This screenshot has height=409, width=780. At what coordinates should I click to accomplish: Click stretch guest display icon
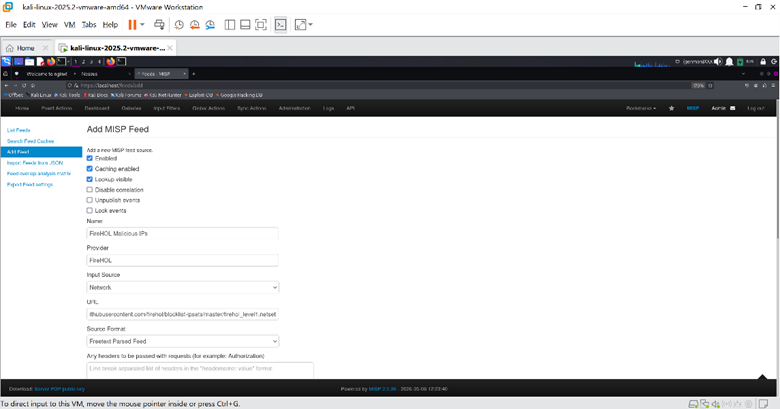click(300, 25)
